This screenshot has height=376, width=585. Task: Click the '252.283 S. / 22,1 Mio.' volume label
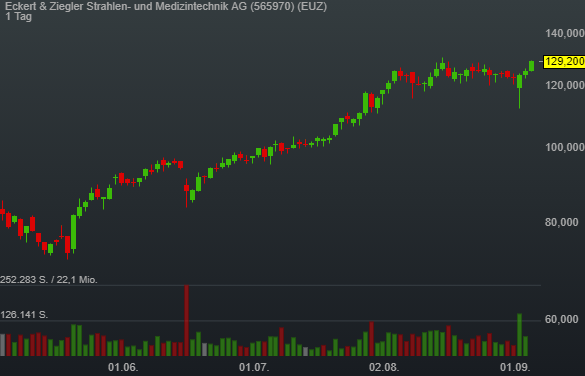(x=49, y=280)
